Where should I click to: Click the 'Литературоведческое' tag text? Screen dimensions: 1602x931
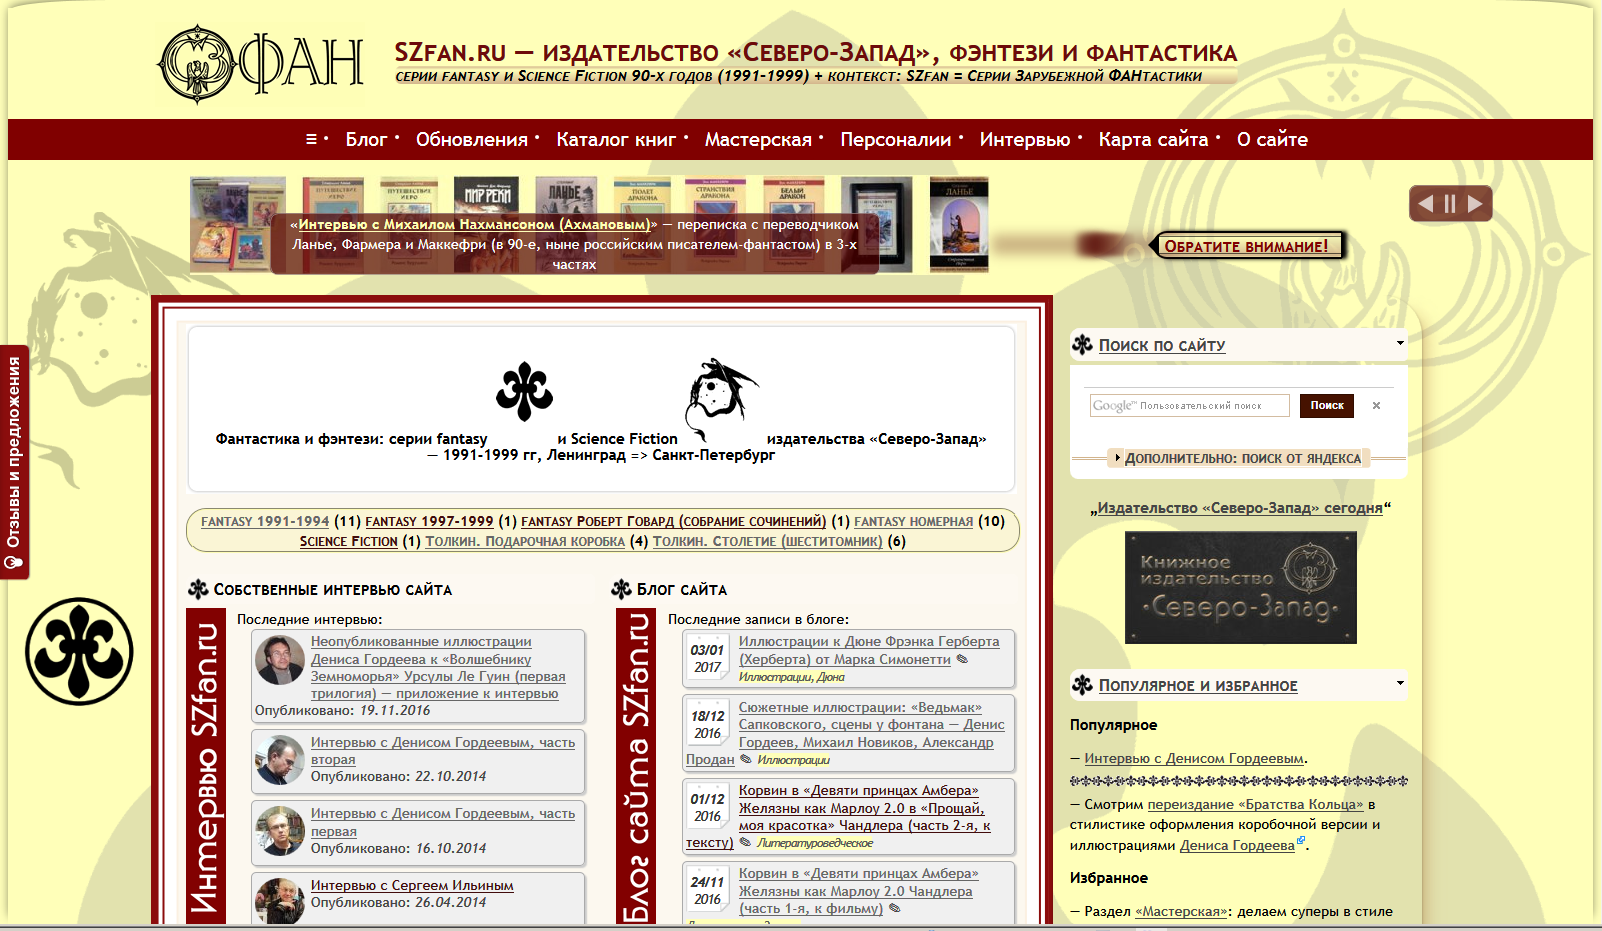coord(815,843)
